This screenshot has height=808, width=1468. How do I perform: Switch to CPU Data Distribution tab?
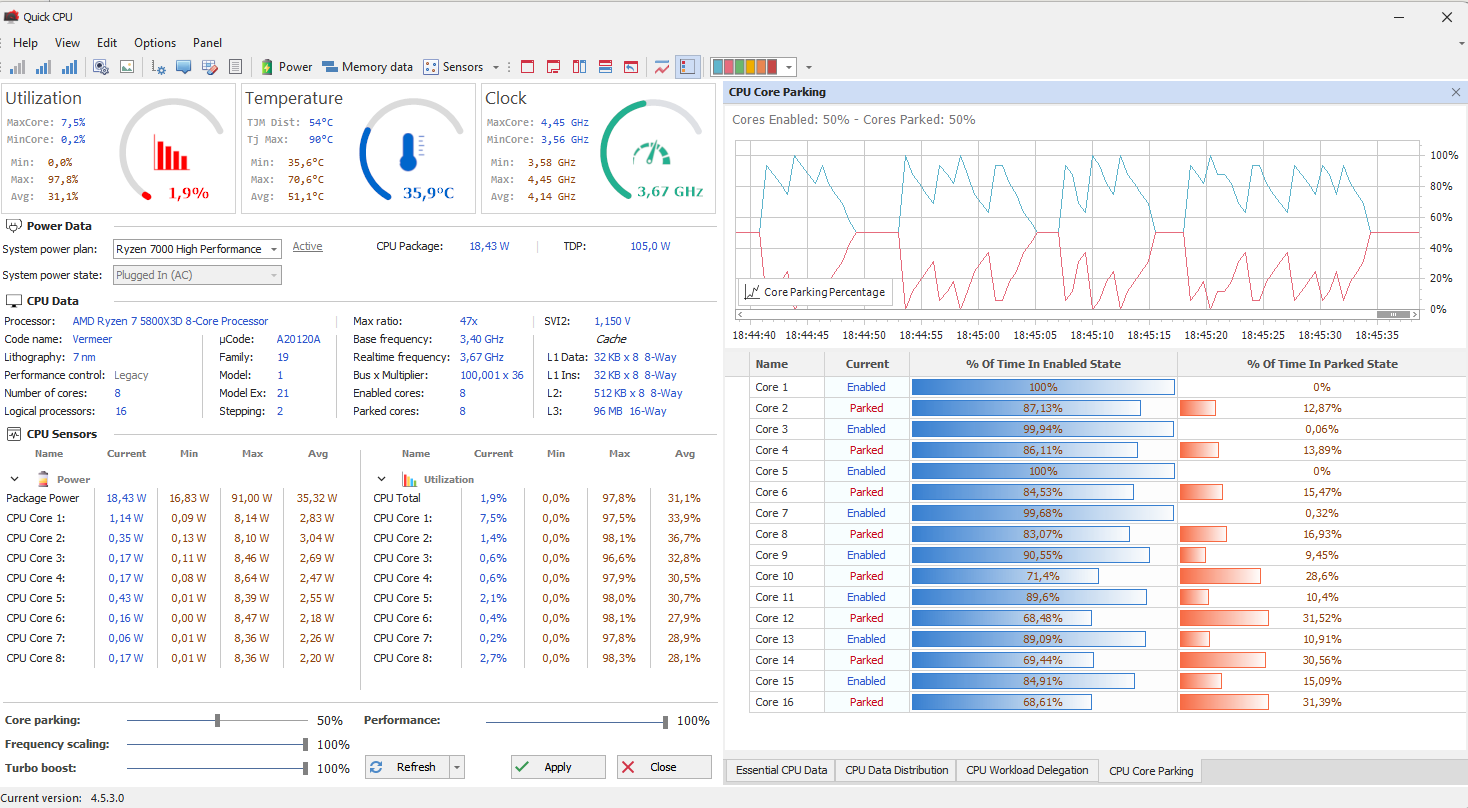point(896,770)
